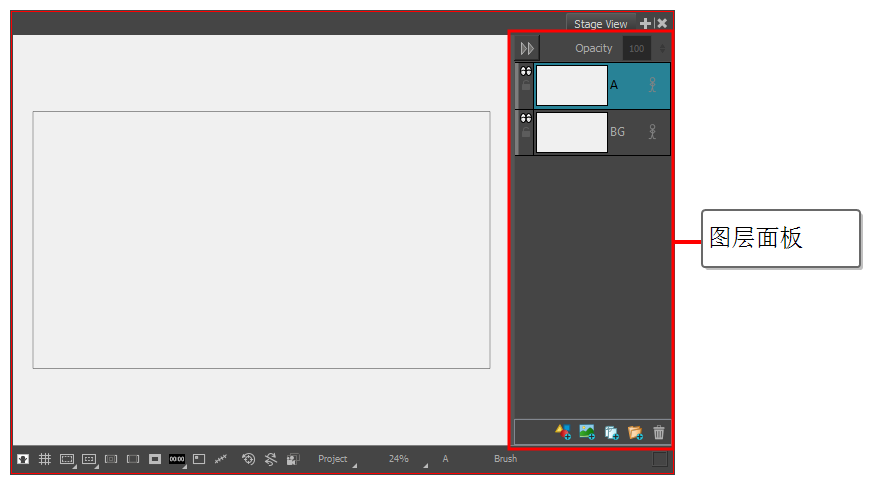Switch to the Stage View tab

[x=600, y=24]
